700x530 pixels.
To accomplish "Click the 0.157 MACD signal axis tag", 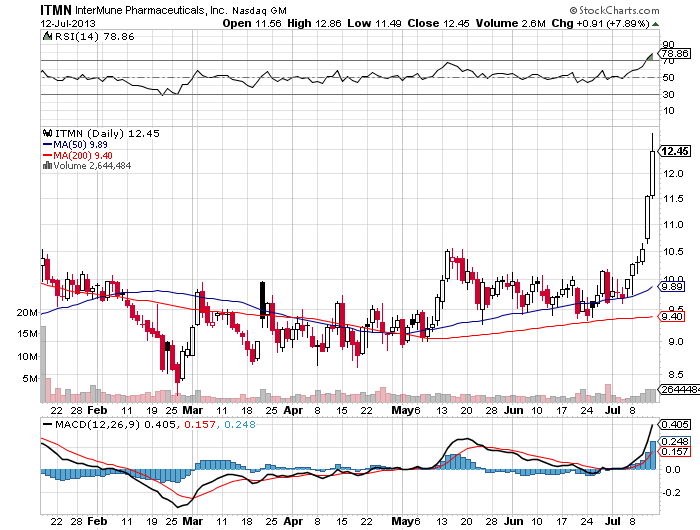I will coord(675,452).
